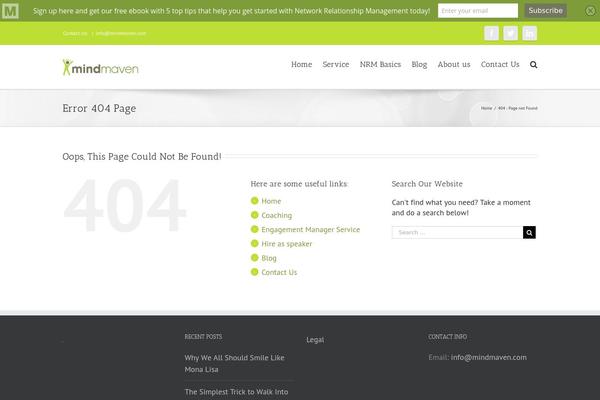Click the 'Error 404 Page' title text
Viewport: 600px width, 400px height.
99,108
